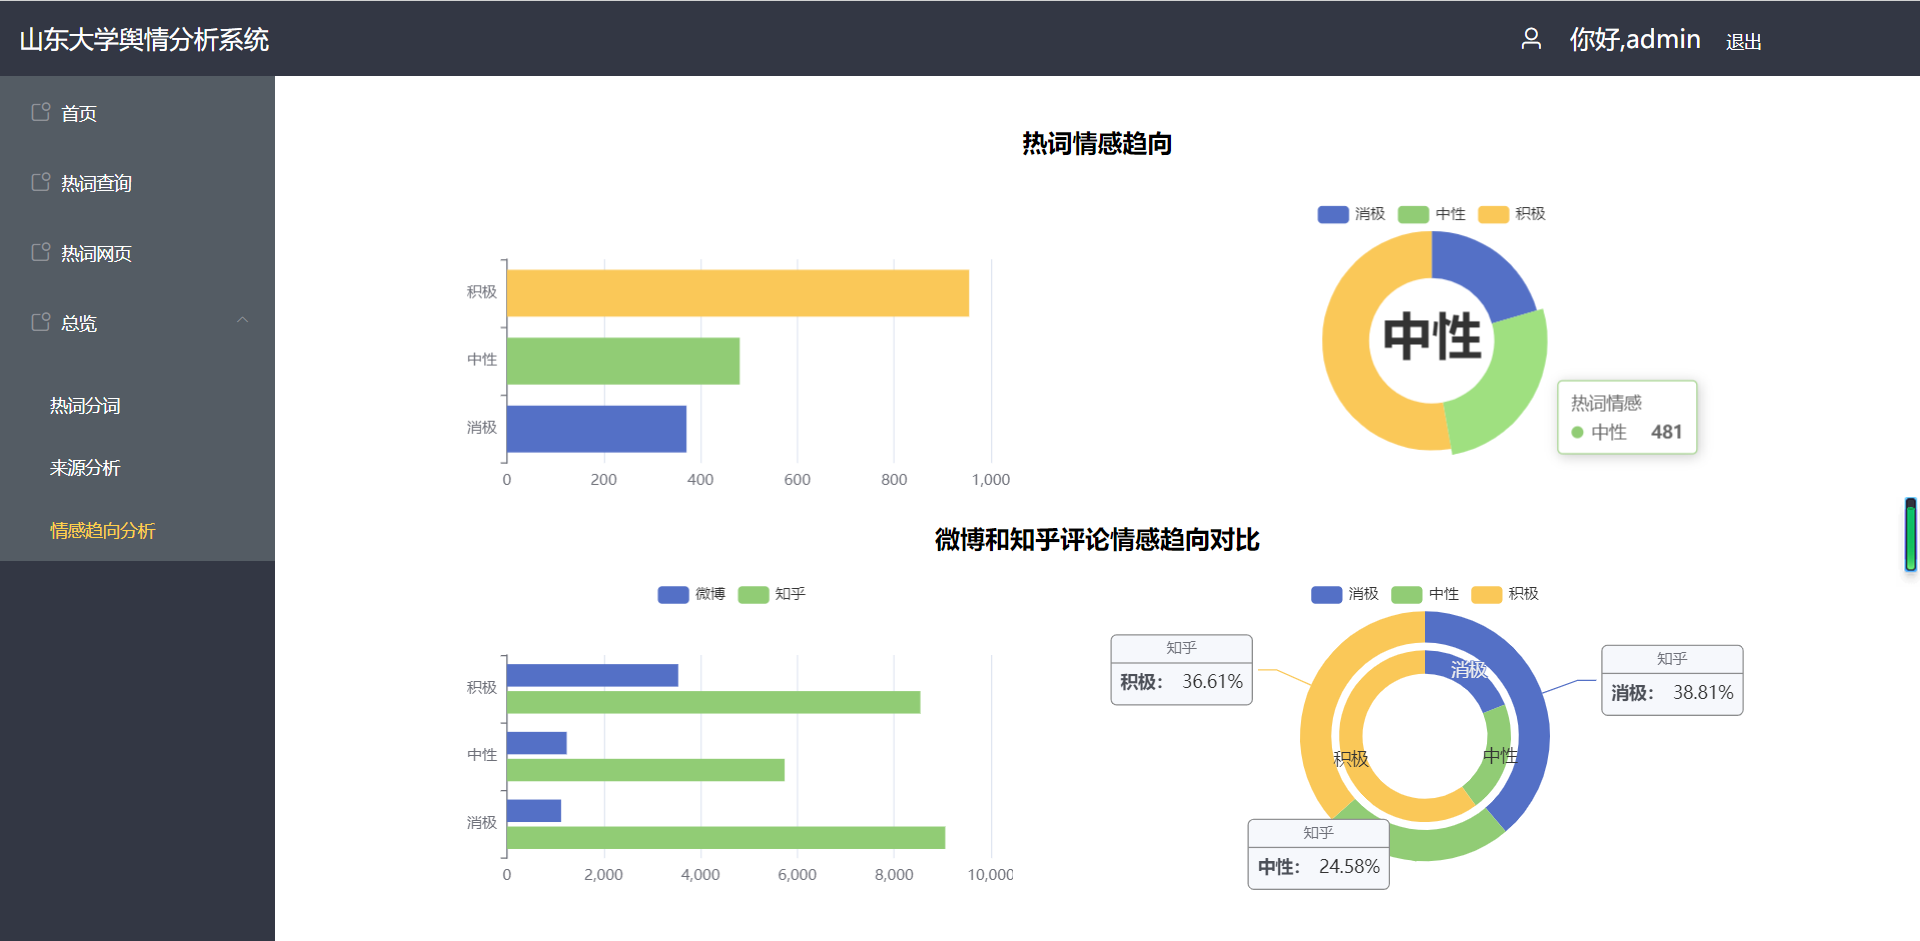Viewport: 1920px width, 941px height.
Task: Open the 热词网页 menu item
Action: [137, 253]
